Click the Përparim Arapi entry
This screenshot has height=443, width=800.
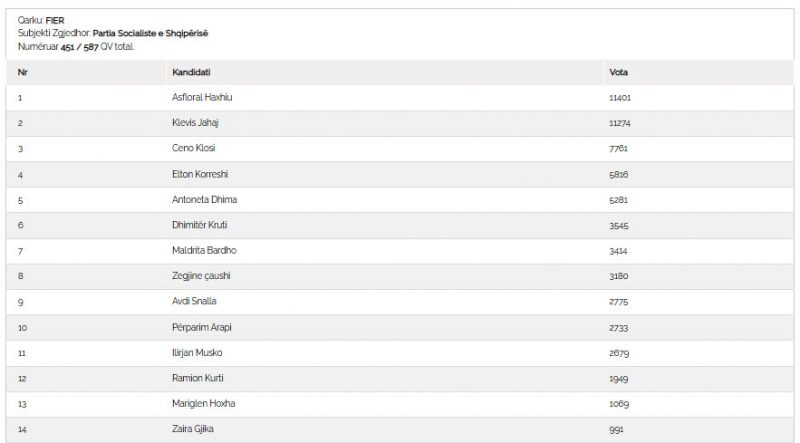point(201,327)
